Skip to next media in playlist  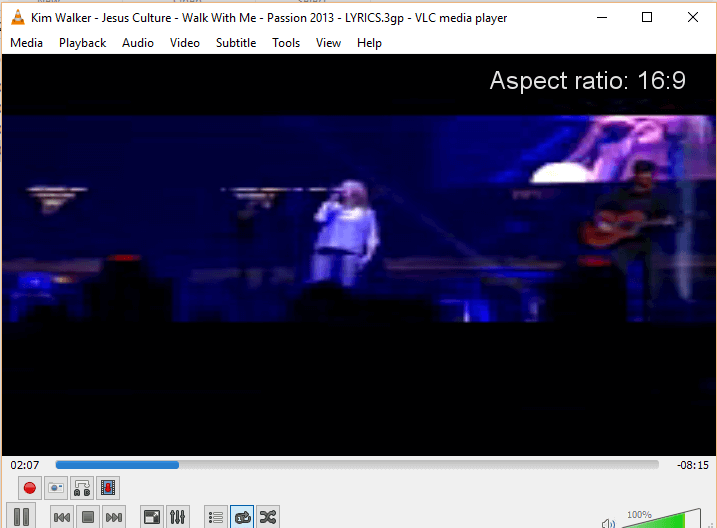point(114,517)
